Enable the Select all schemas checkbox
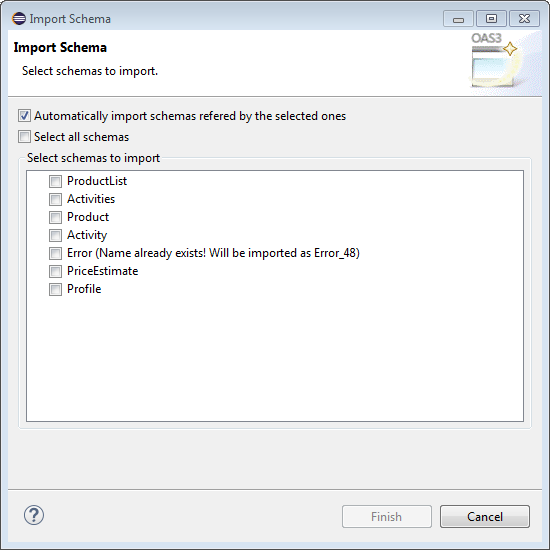The height and width of the screenshot is (550, 550). point(24,137)
